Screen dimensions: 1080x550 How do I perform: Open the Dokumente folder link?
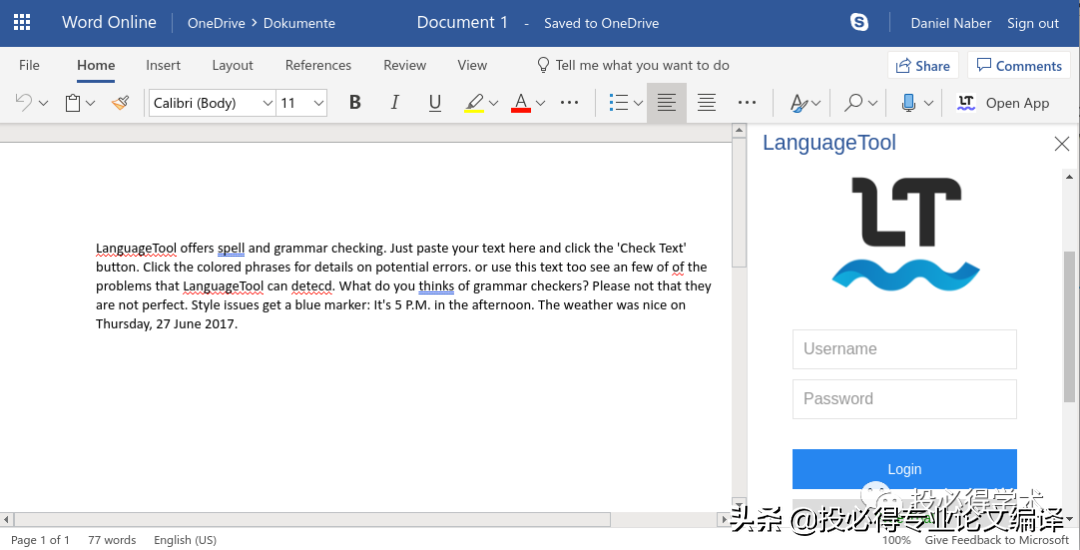click(300, 23)
